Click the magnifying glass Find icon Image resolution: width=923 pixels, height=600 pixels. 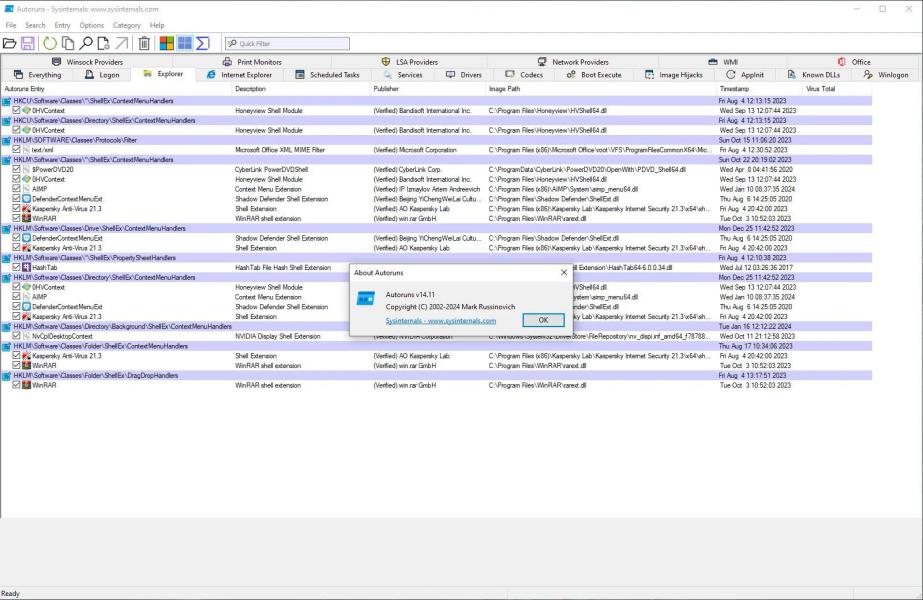pos(86,43)
